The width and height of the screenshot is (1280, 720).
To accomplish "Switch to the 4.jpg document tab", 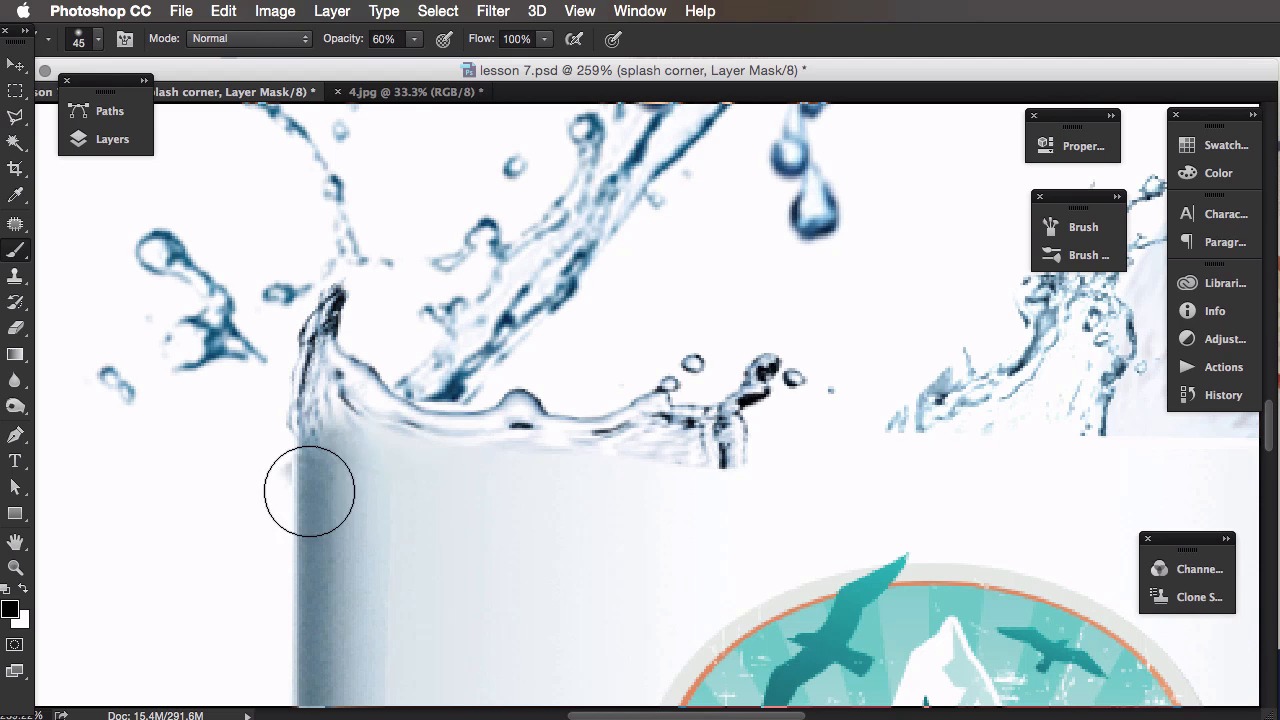I will [x=408, y=92].
